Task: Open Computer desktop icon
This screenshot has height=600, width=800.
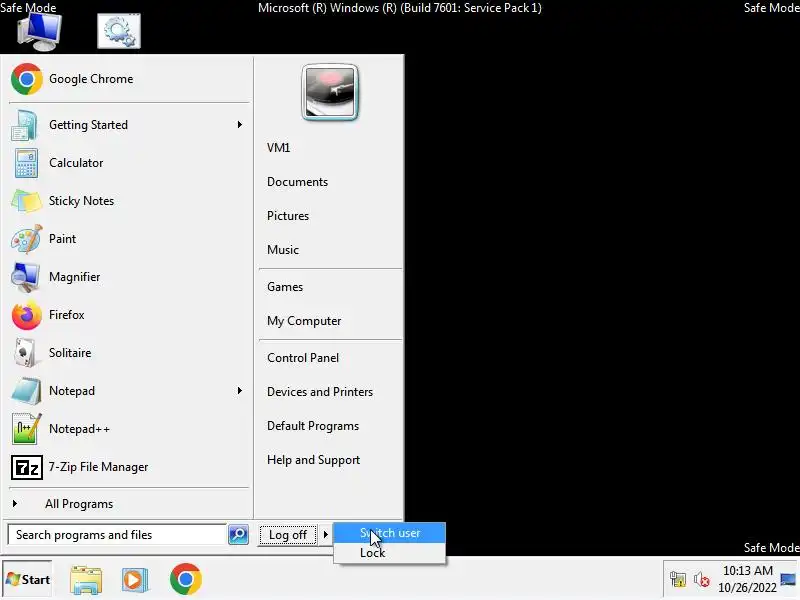Action: pos(39,32)
